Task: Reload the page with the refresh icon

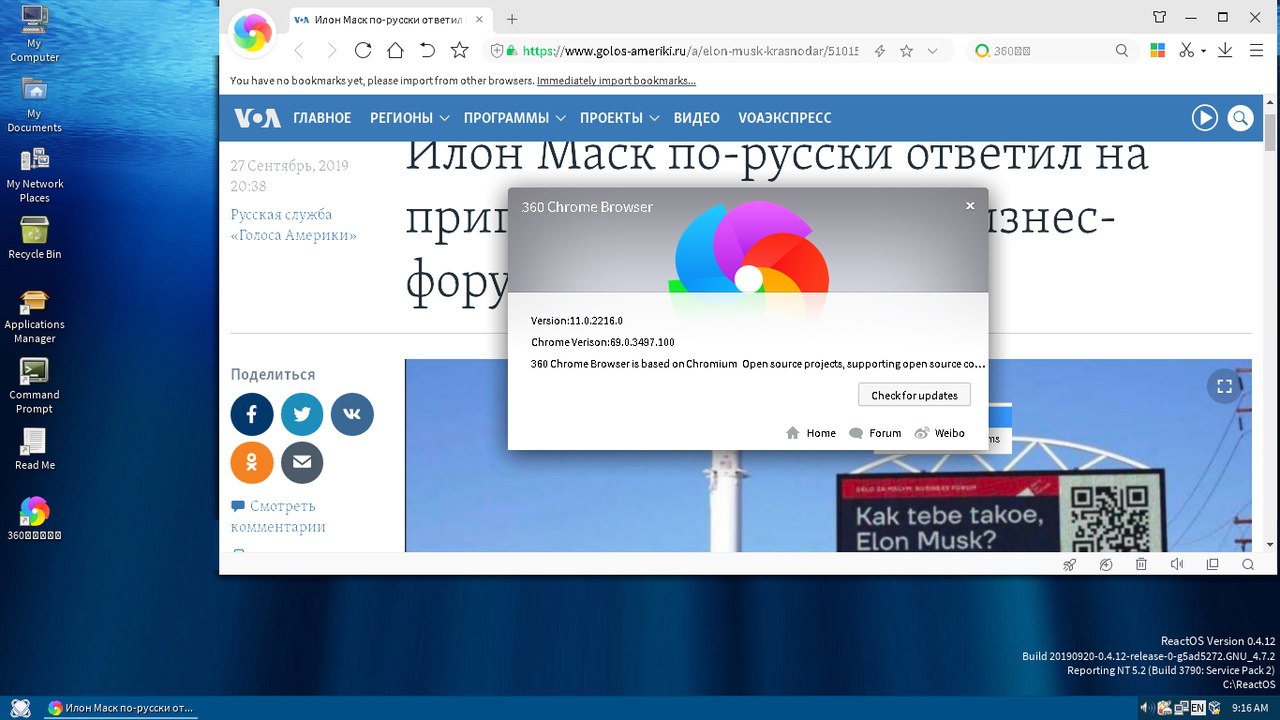Action: [x=363, y=50]
